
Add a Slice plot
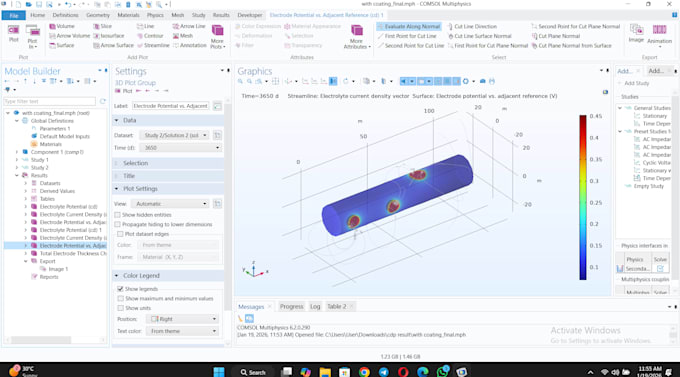[x=102, y=26]
